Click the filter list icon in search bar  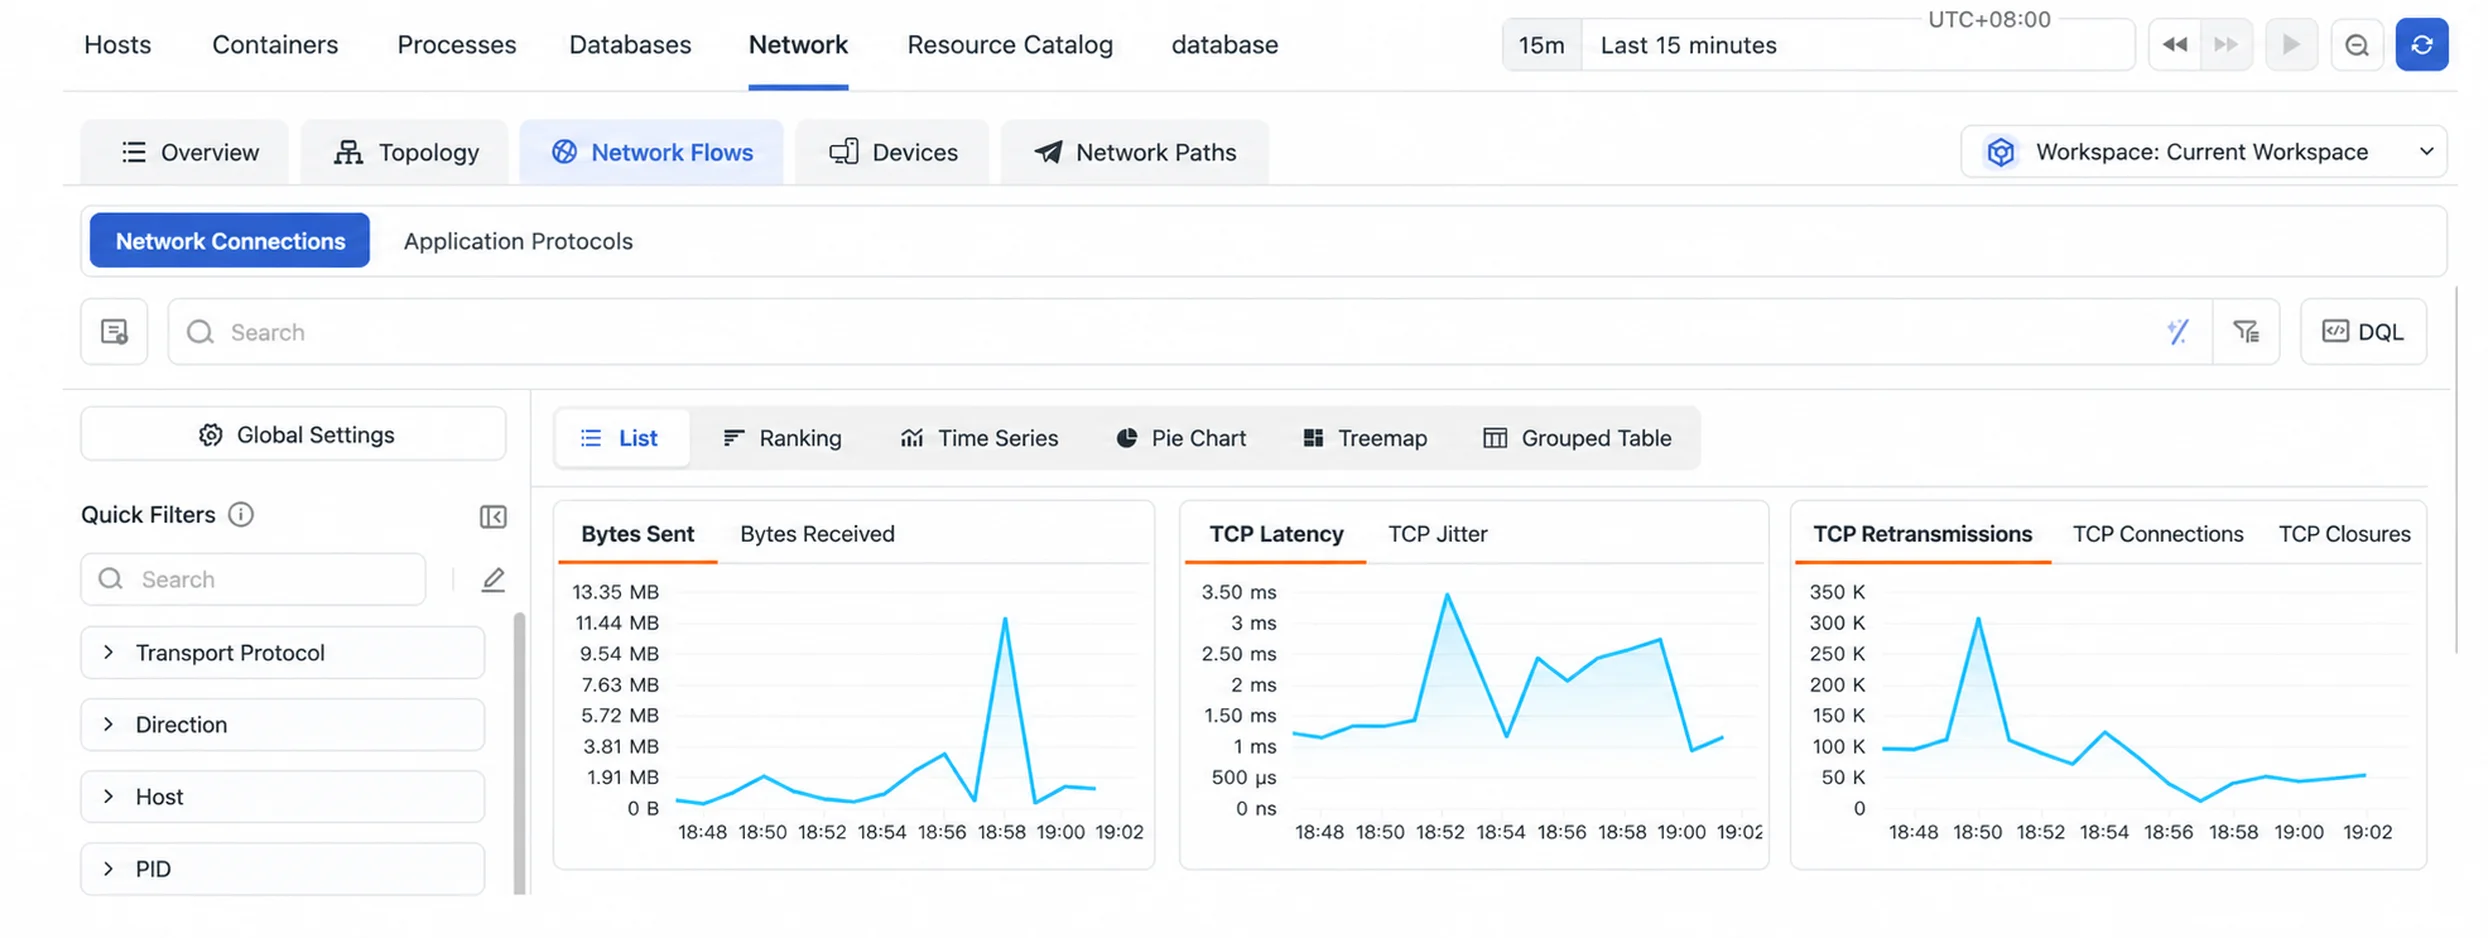coord(2246,332)
